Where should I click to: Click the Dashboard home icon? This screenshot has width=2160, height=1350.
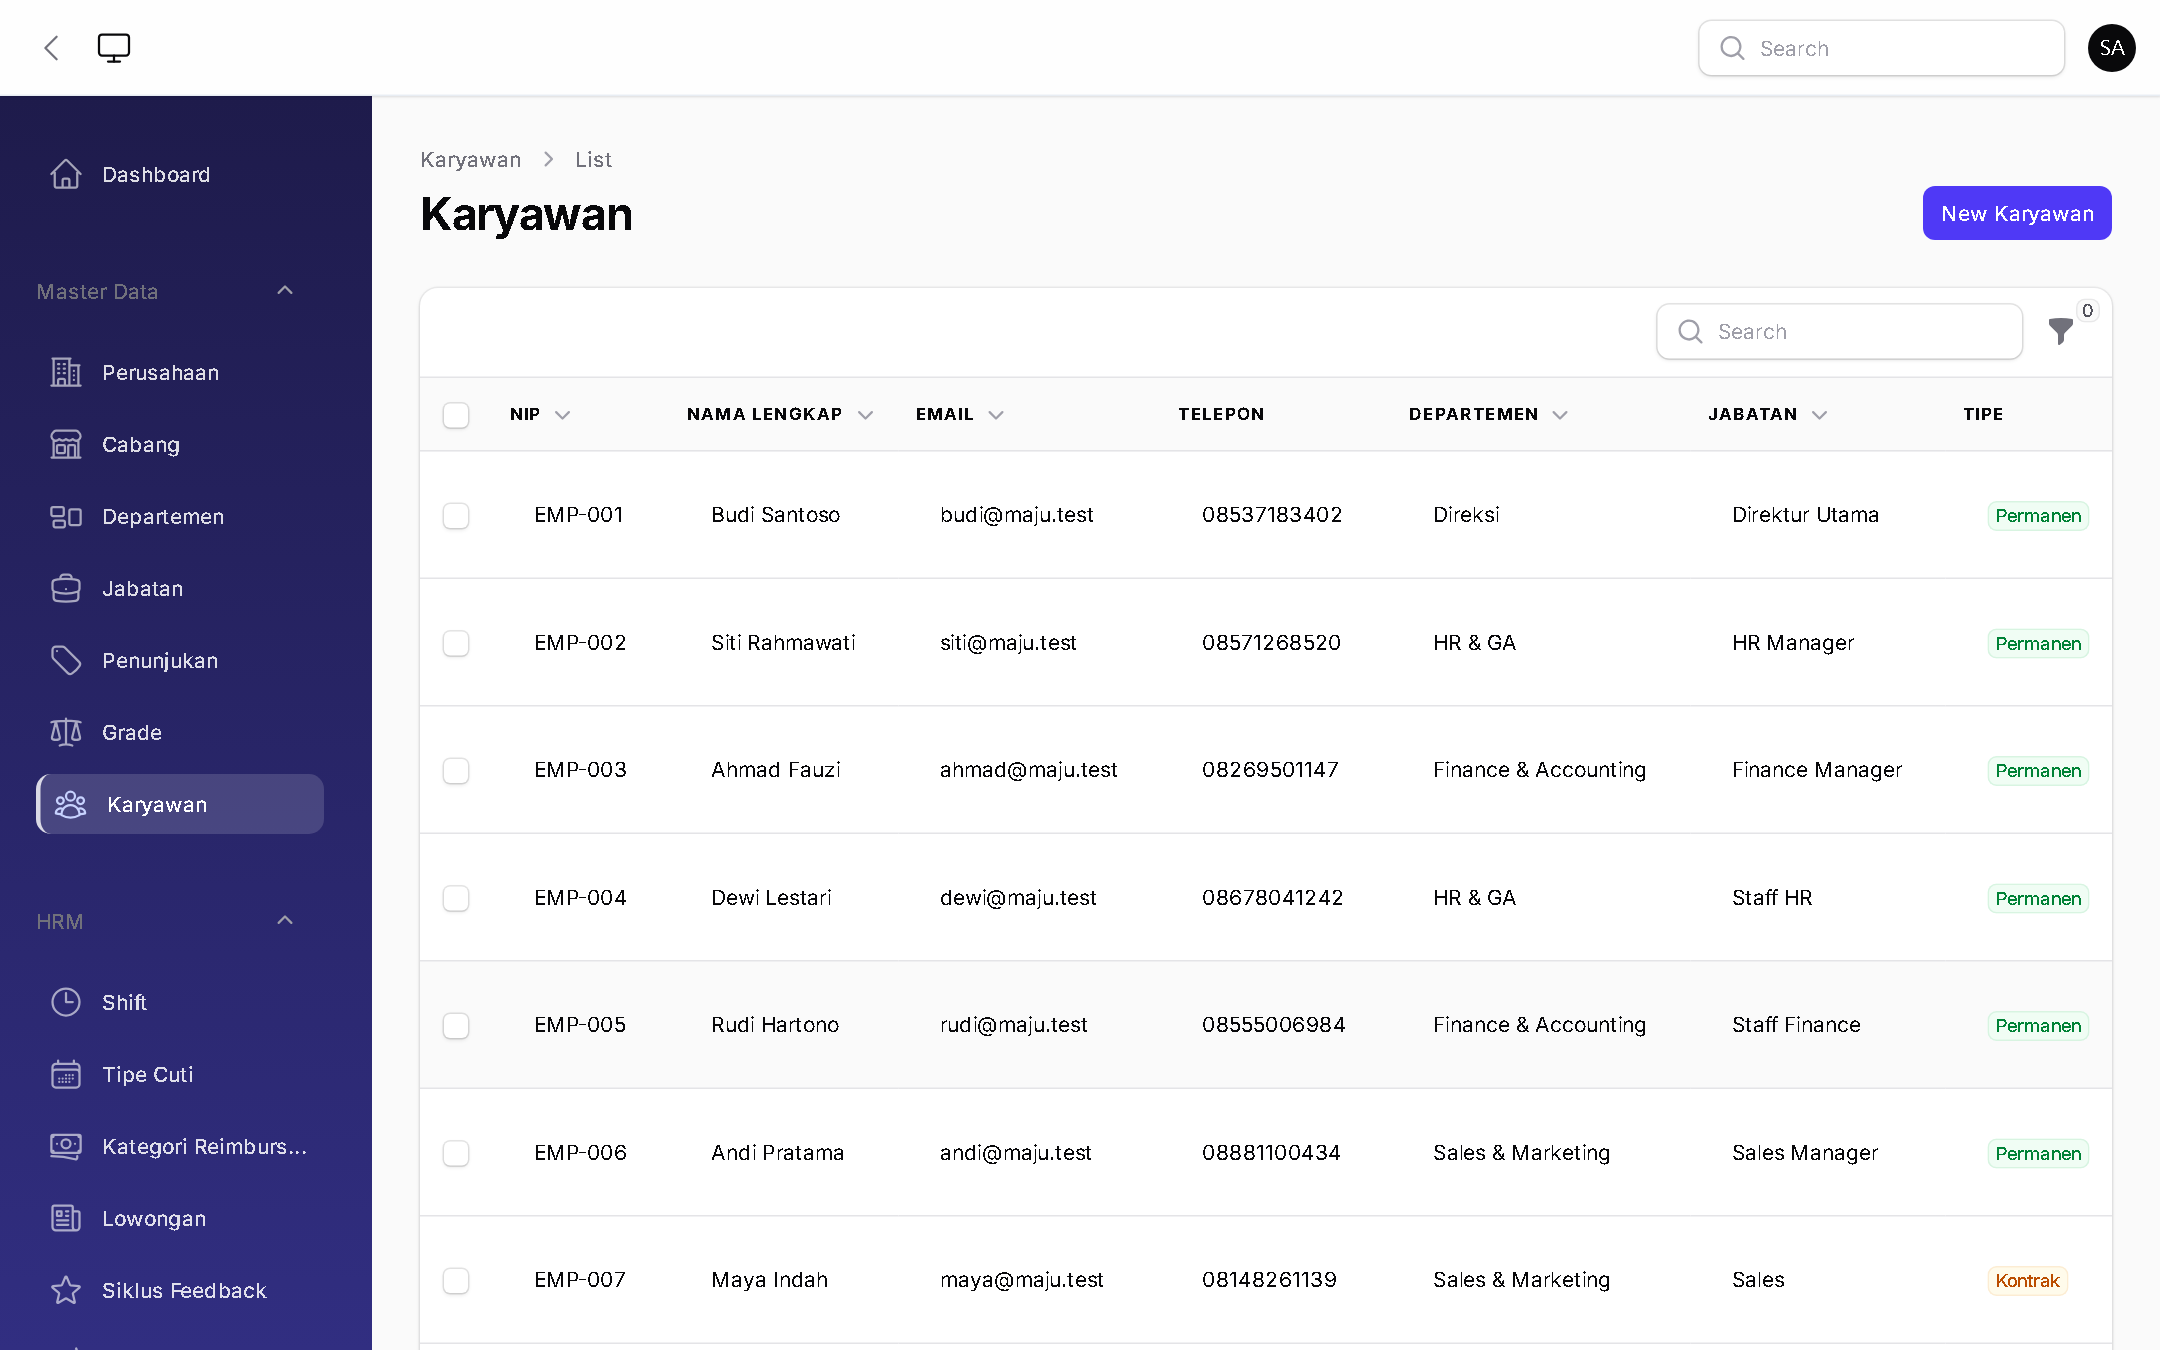click(66, 174)
